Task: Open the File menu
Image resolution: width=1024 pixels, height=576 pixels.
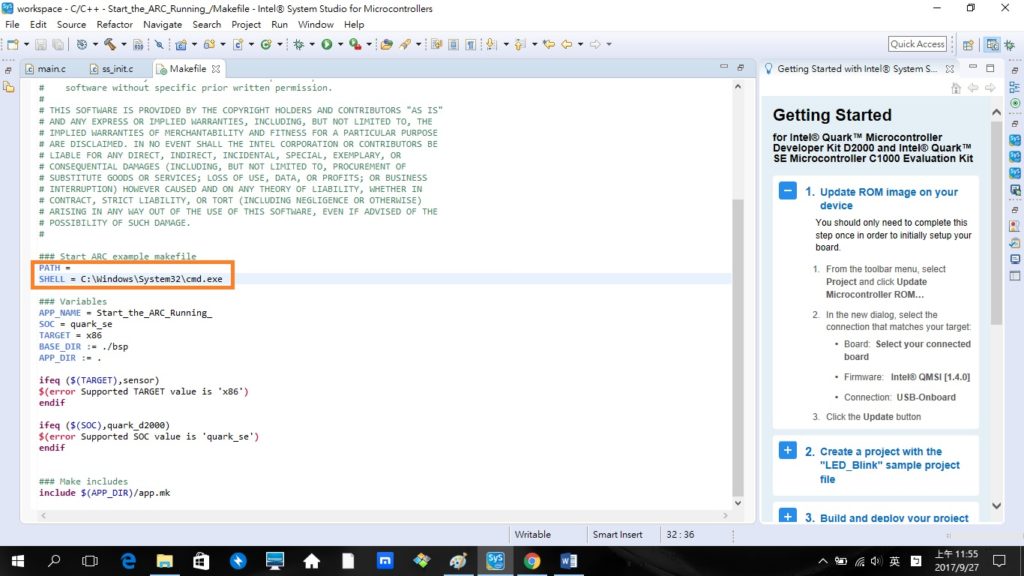Action: coord(12,25)
